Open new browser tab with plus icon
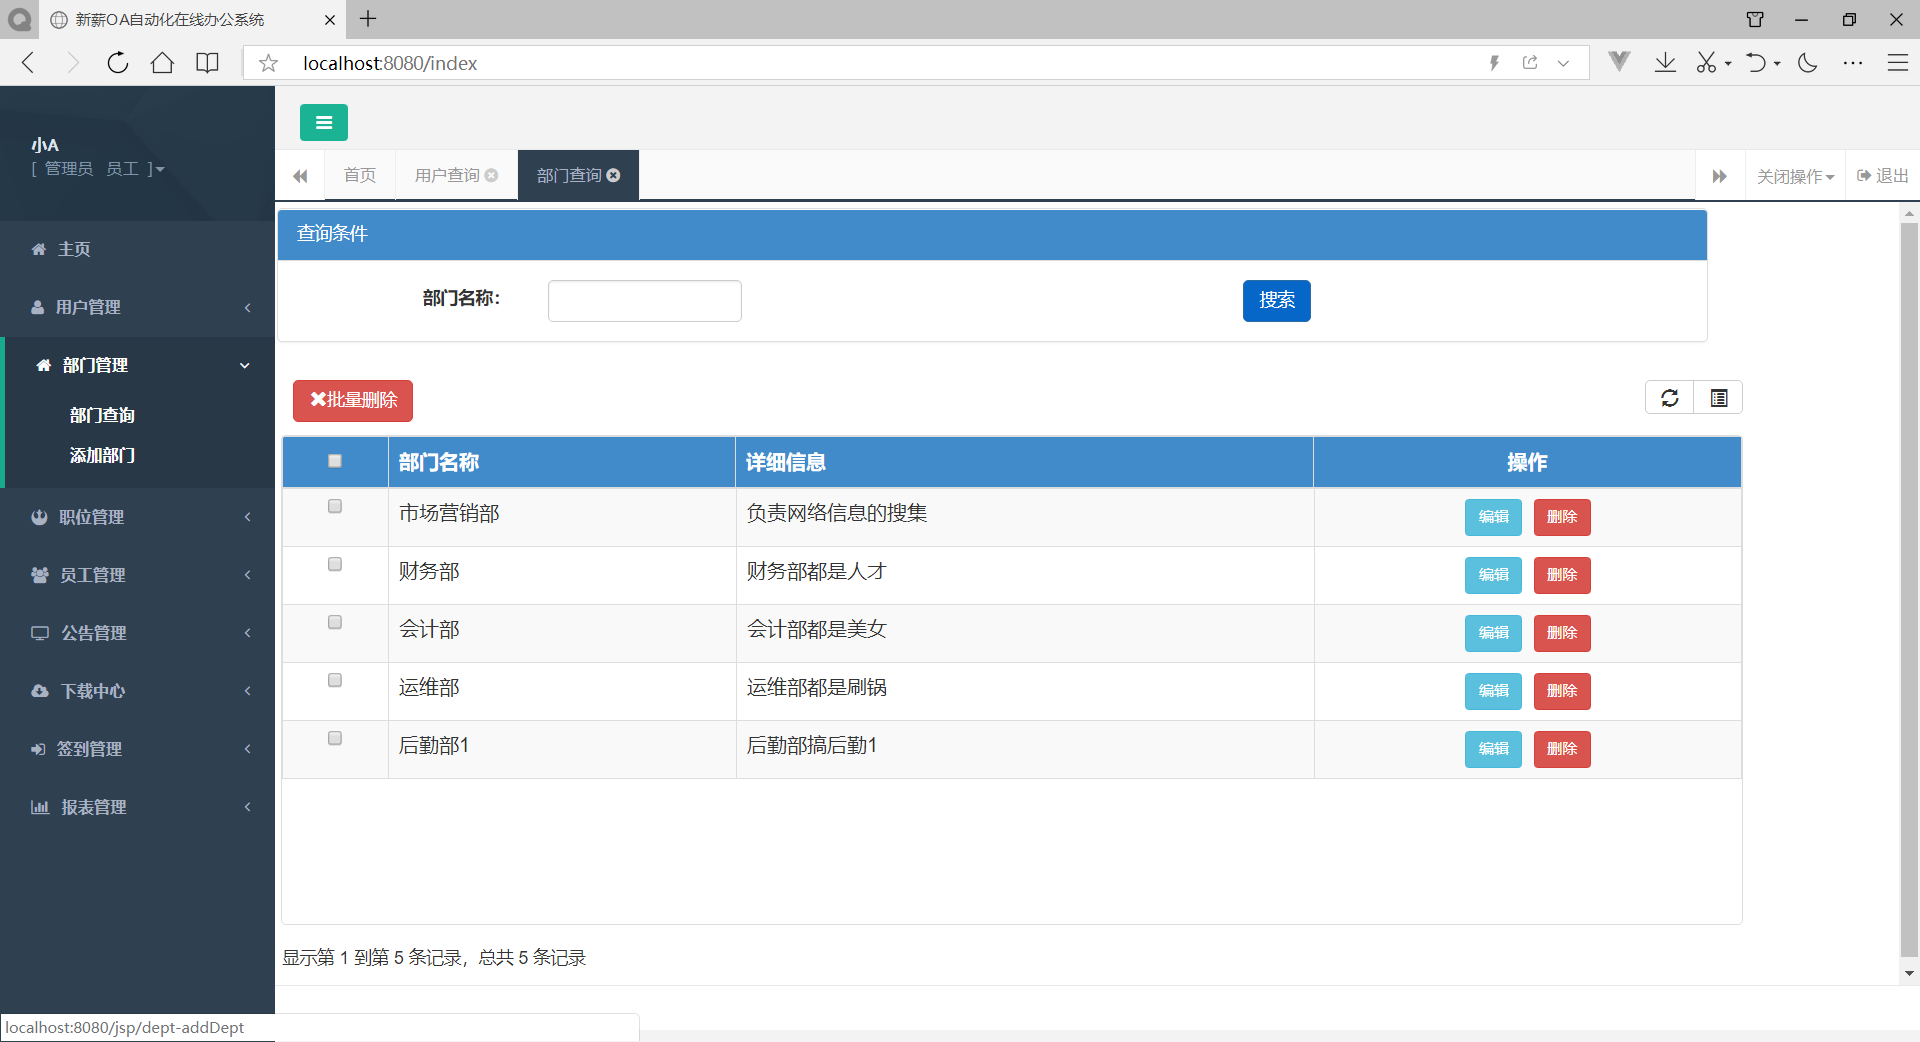 click(368, 18)
